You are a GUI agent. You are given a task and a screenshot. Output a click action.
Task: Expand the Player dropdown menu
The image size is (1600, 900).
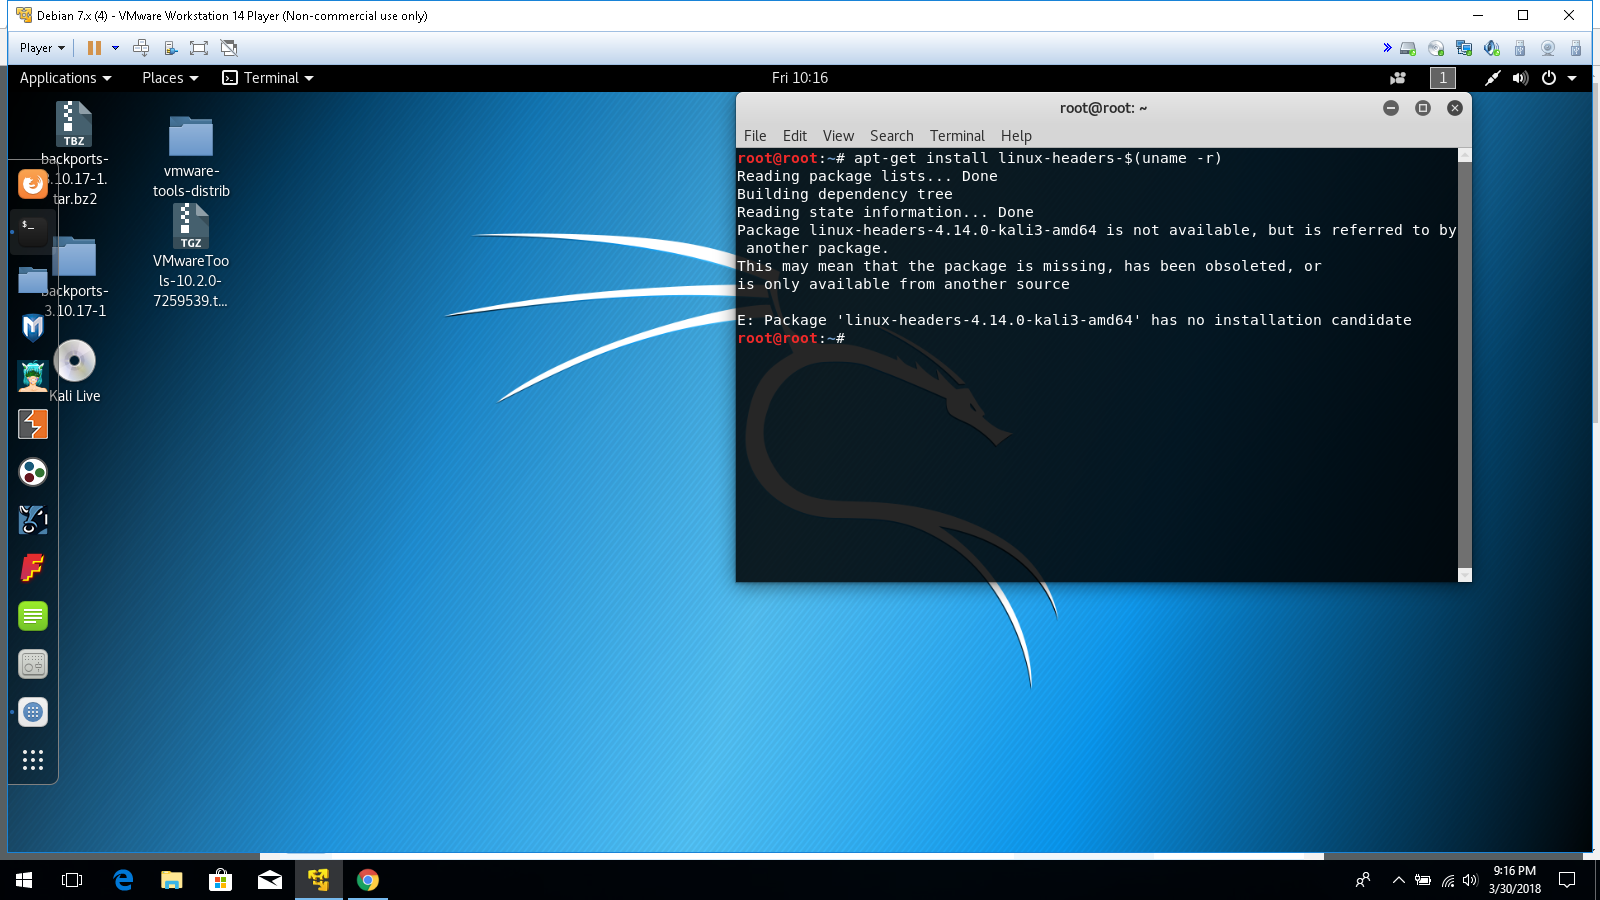(x=42, y=48)
